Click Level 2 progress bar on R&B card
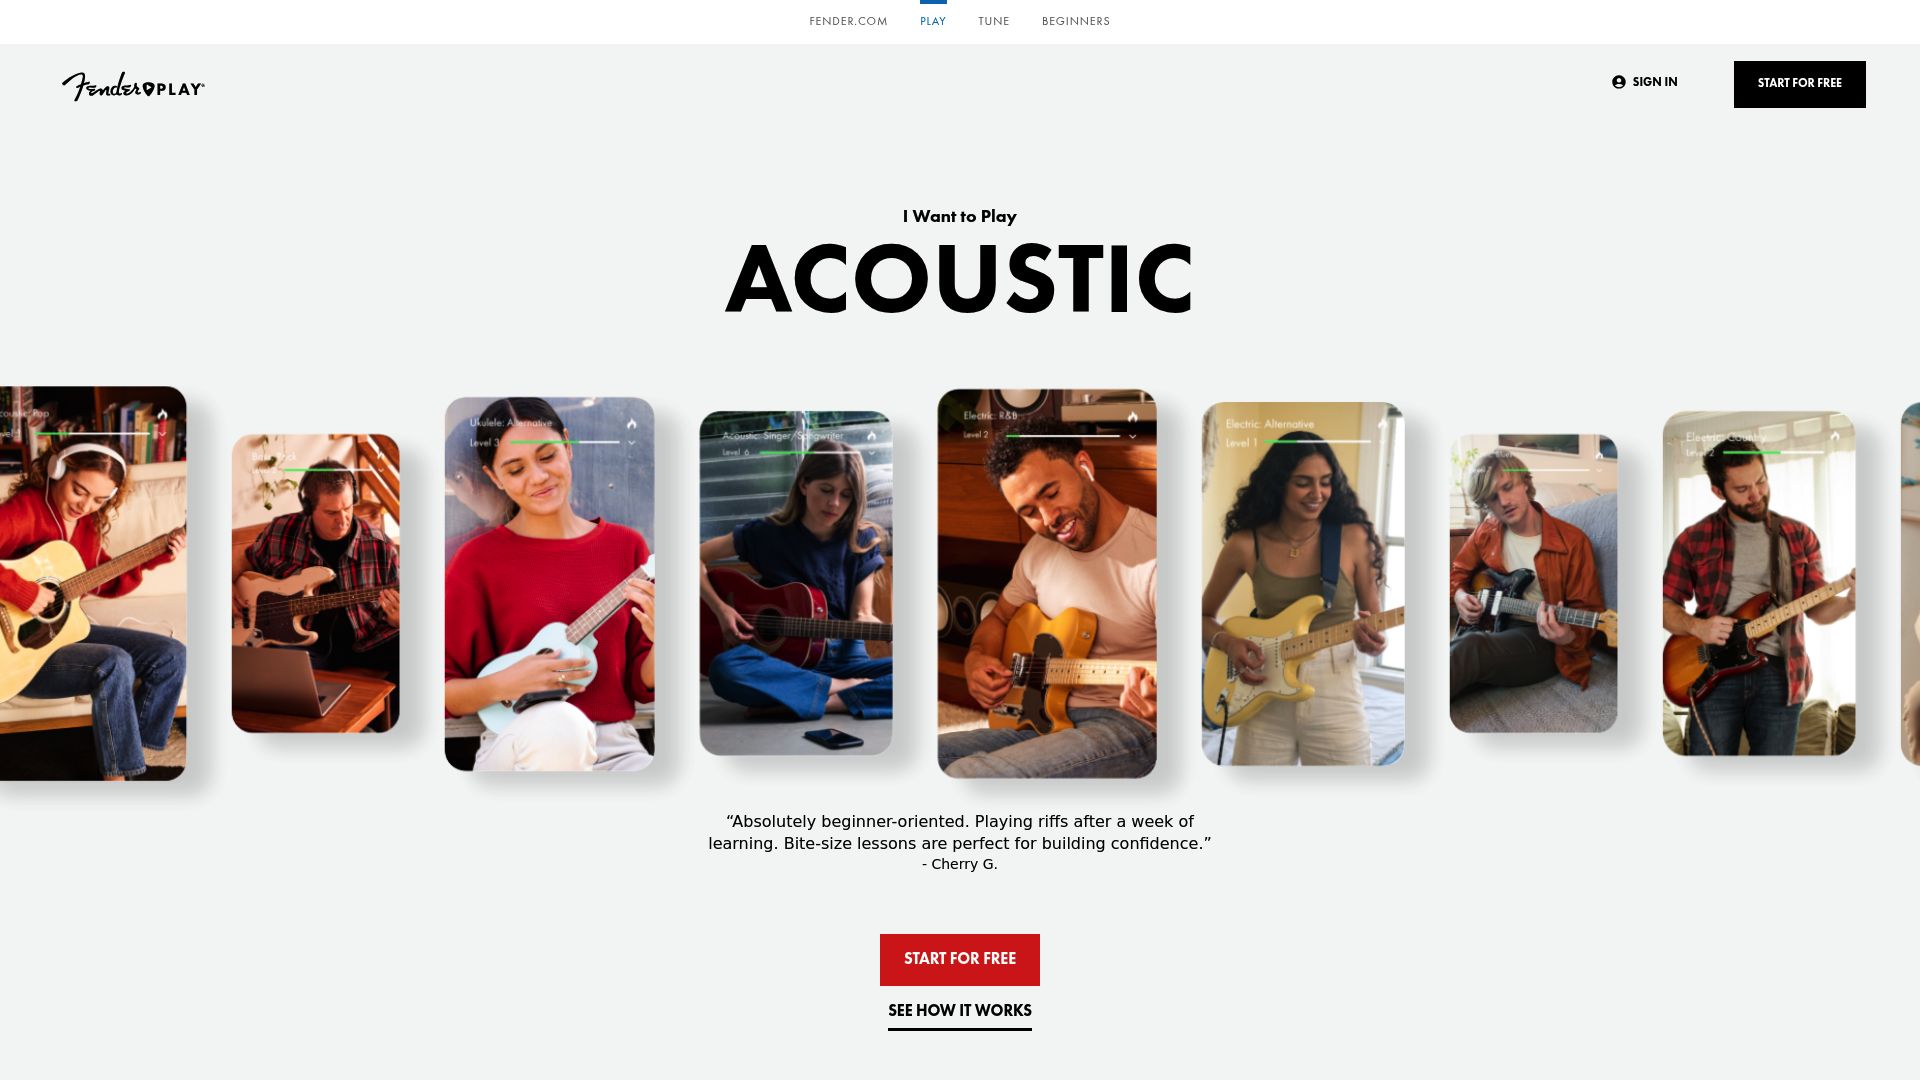The width and height of the screenshot is (1920, 1080). tap(1063, 436)
